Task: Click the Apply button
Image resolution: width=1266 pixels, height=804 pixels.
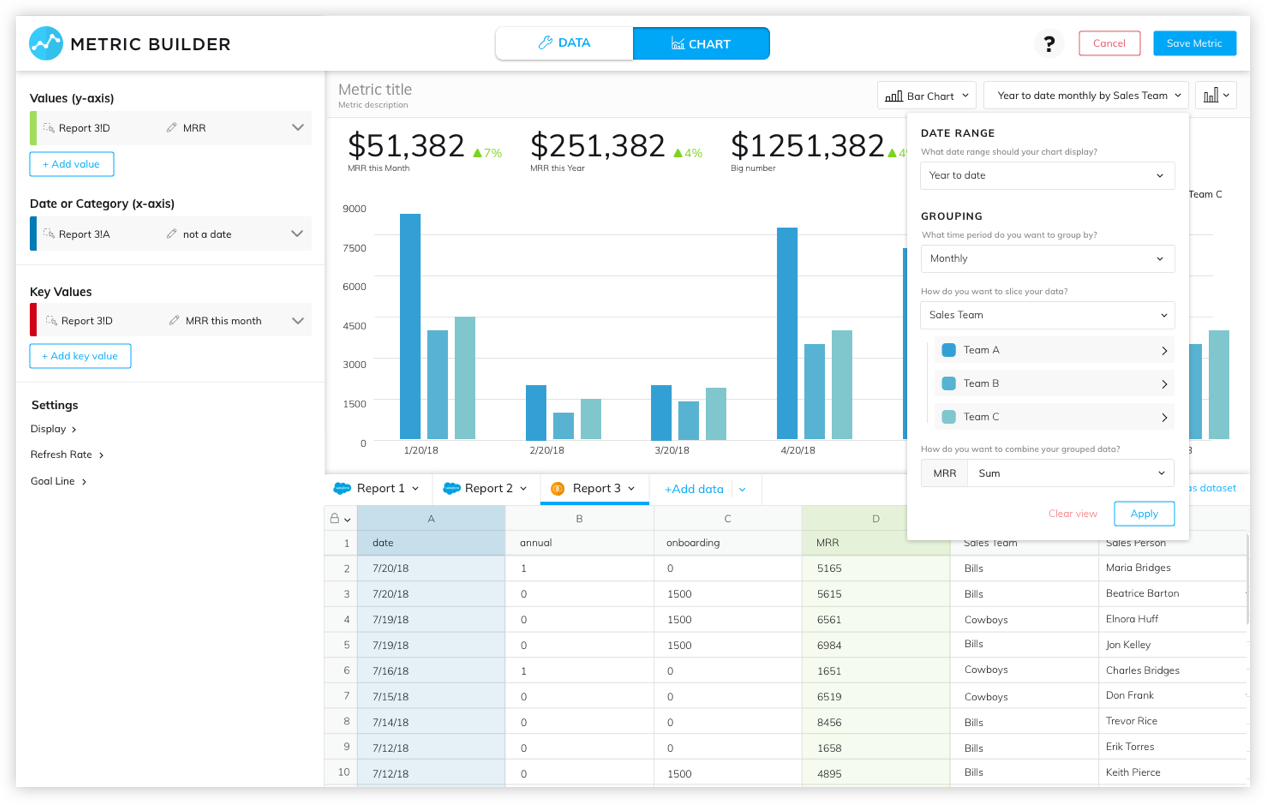Action: [1144, 513]
